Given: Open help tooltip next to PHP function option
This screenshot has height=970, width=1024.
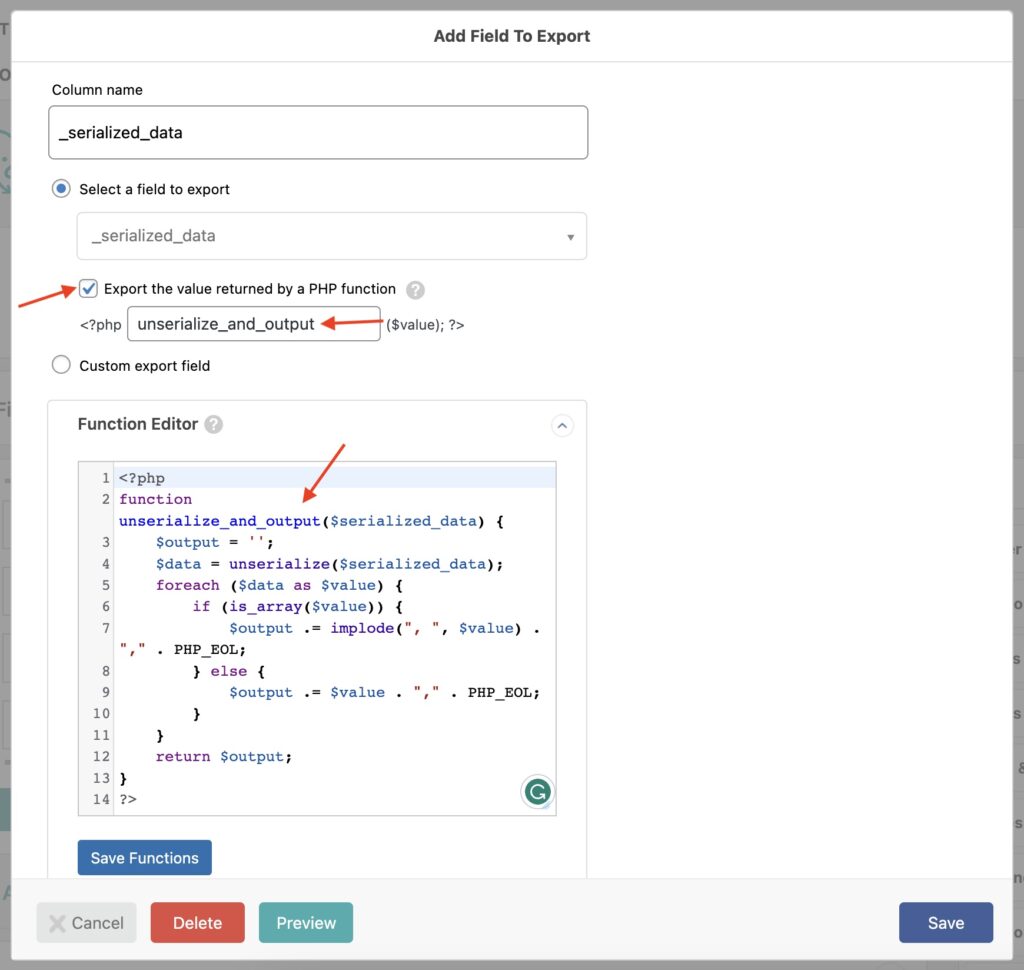Looking at the screenshot, I should (x=414, y=288).
